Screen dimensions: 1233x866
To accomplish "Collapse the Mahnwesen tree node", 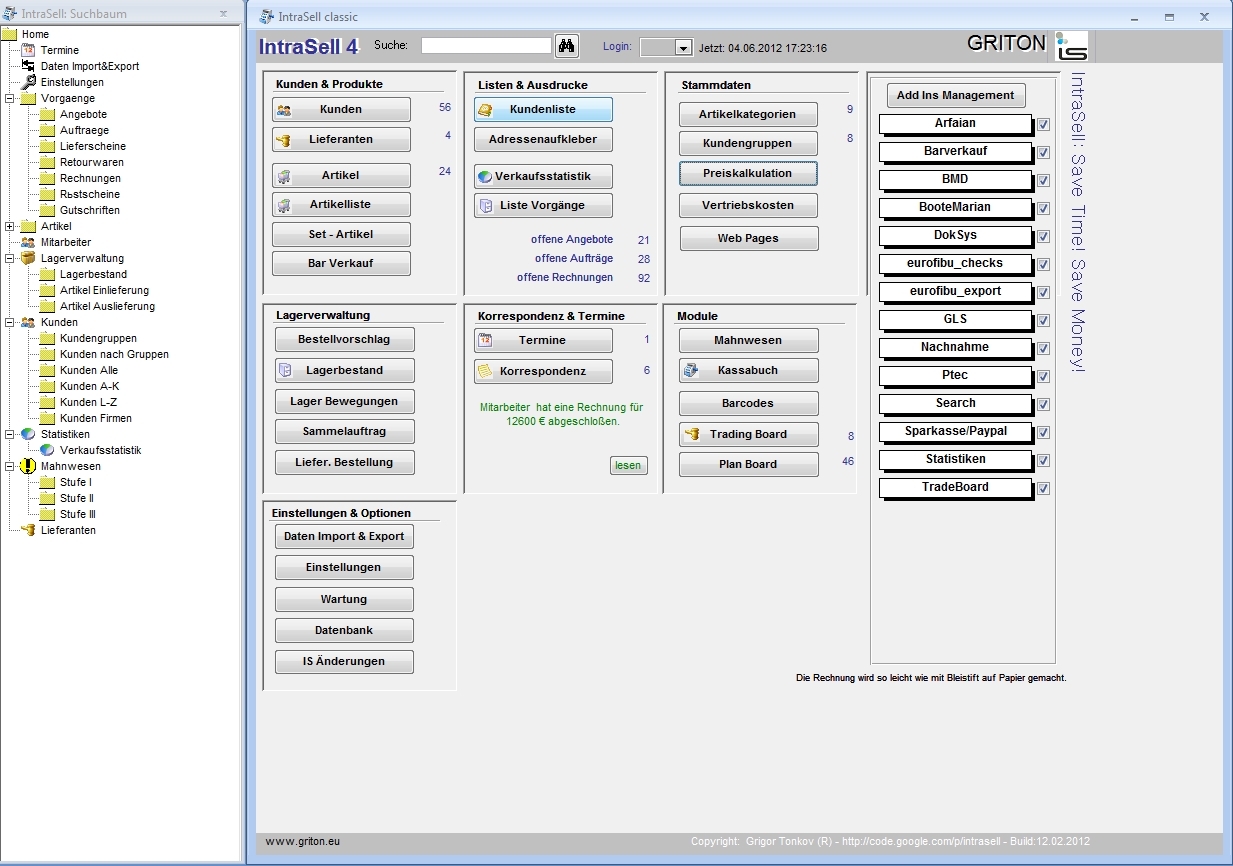I will (9, 466).
